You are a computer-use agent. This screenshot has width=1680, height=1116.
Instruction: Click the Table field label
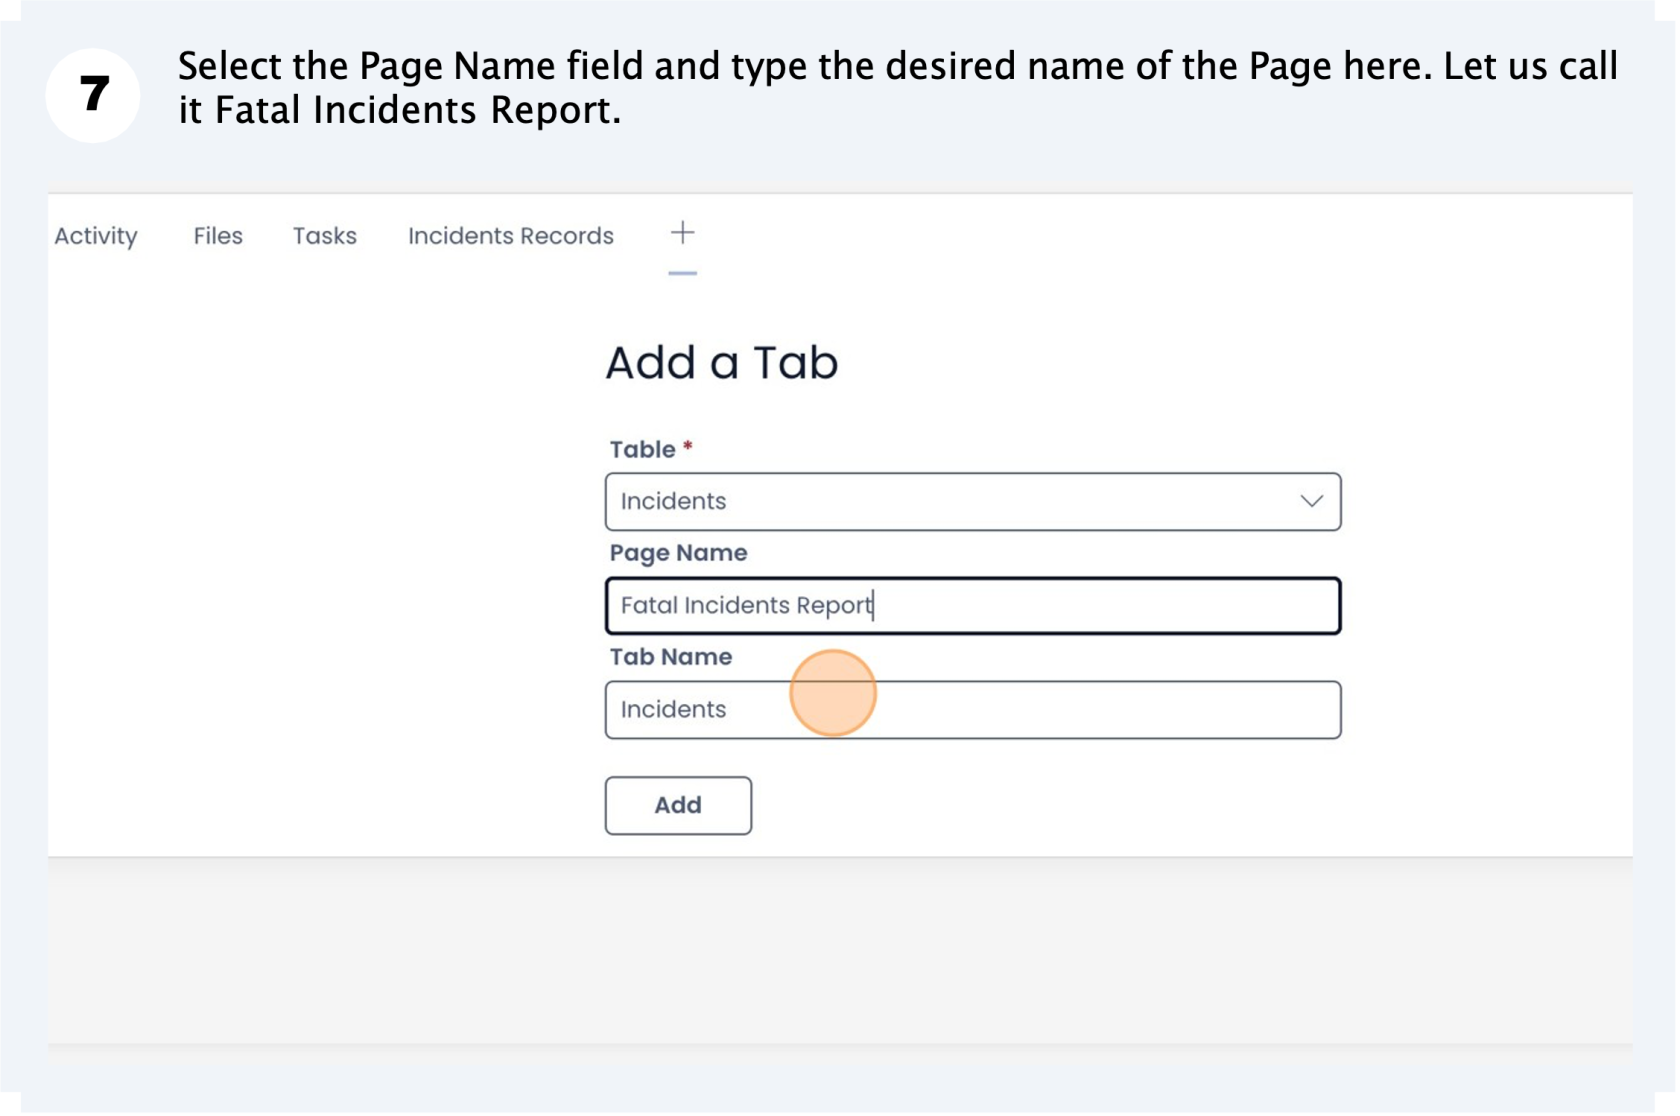[x=651, y=449]
